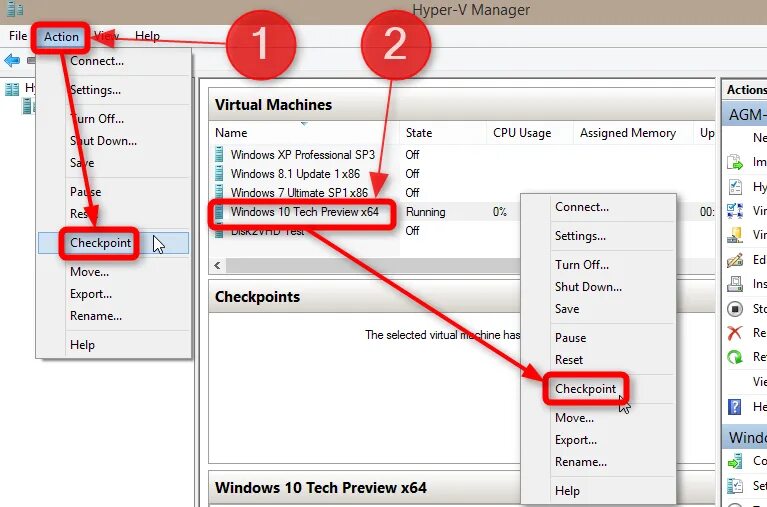The image size is (767, 507).
Task: Select Hyper-V Manager root node icon in tree
Action: click(12, 89)
